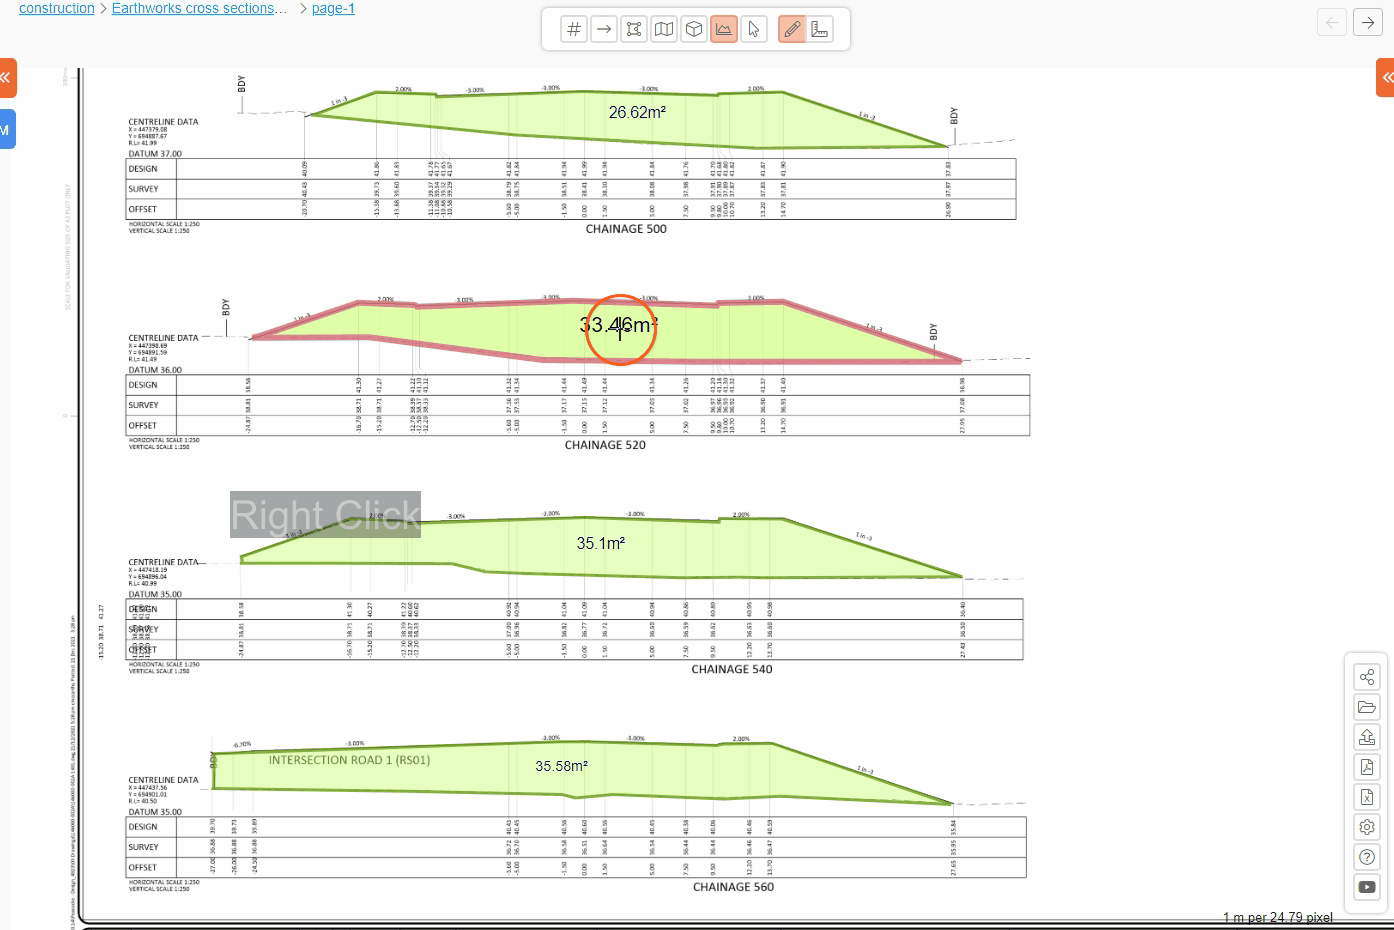Viewport: 1394px width, 930px height.
Task: Open the blue M side tab
Action: coord(6,130)
